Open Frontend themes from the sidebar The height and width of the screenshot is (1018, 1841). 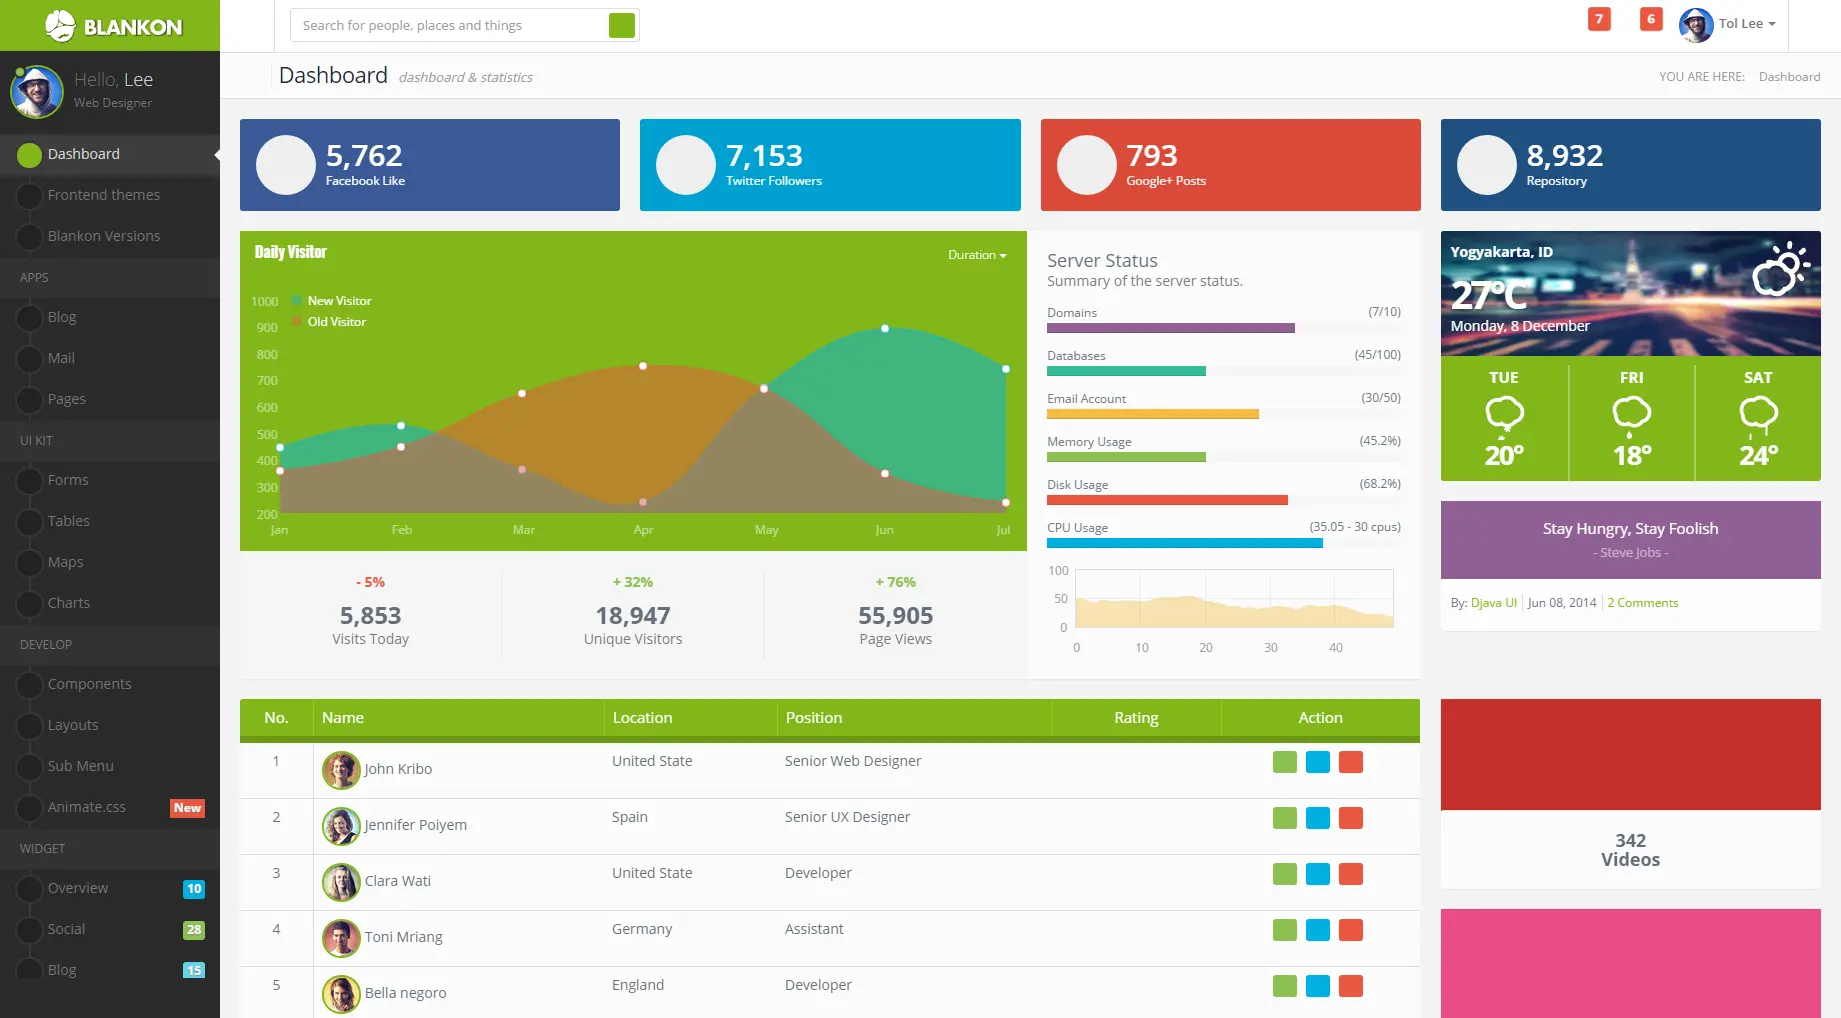point(104,195)
